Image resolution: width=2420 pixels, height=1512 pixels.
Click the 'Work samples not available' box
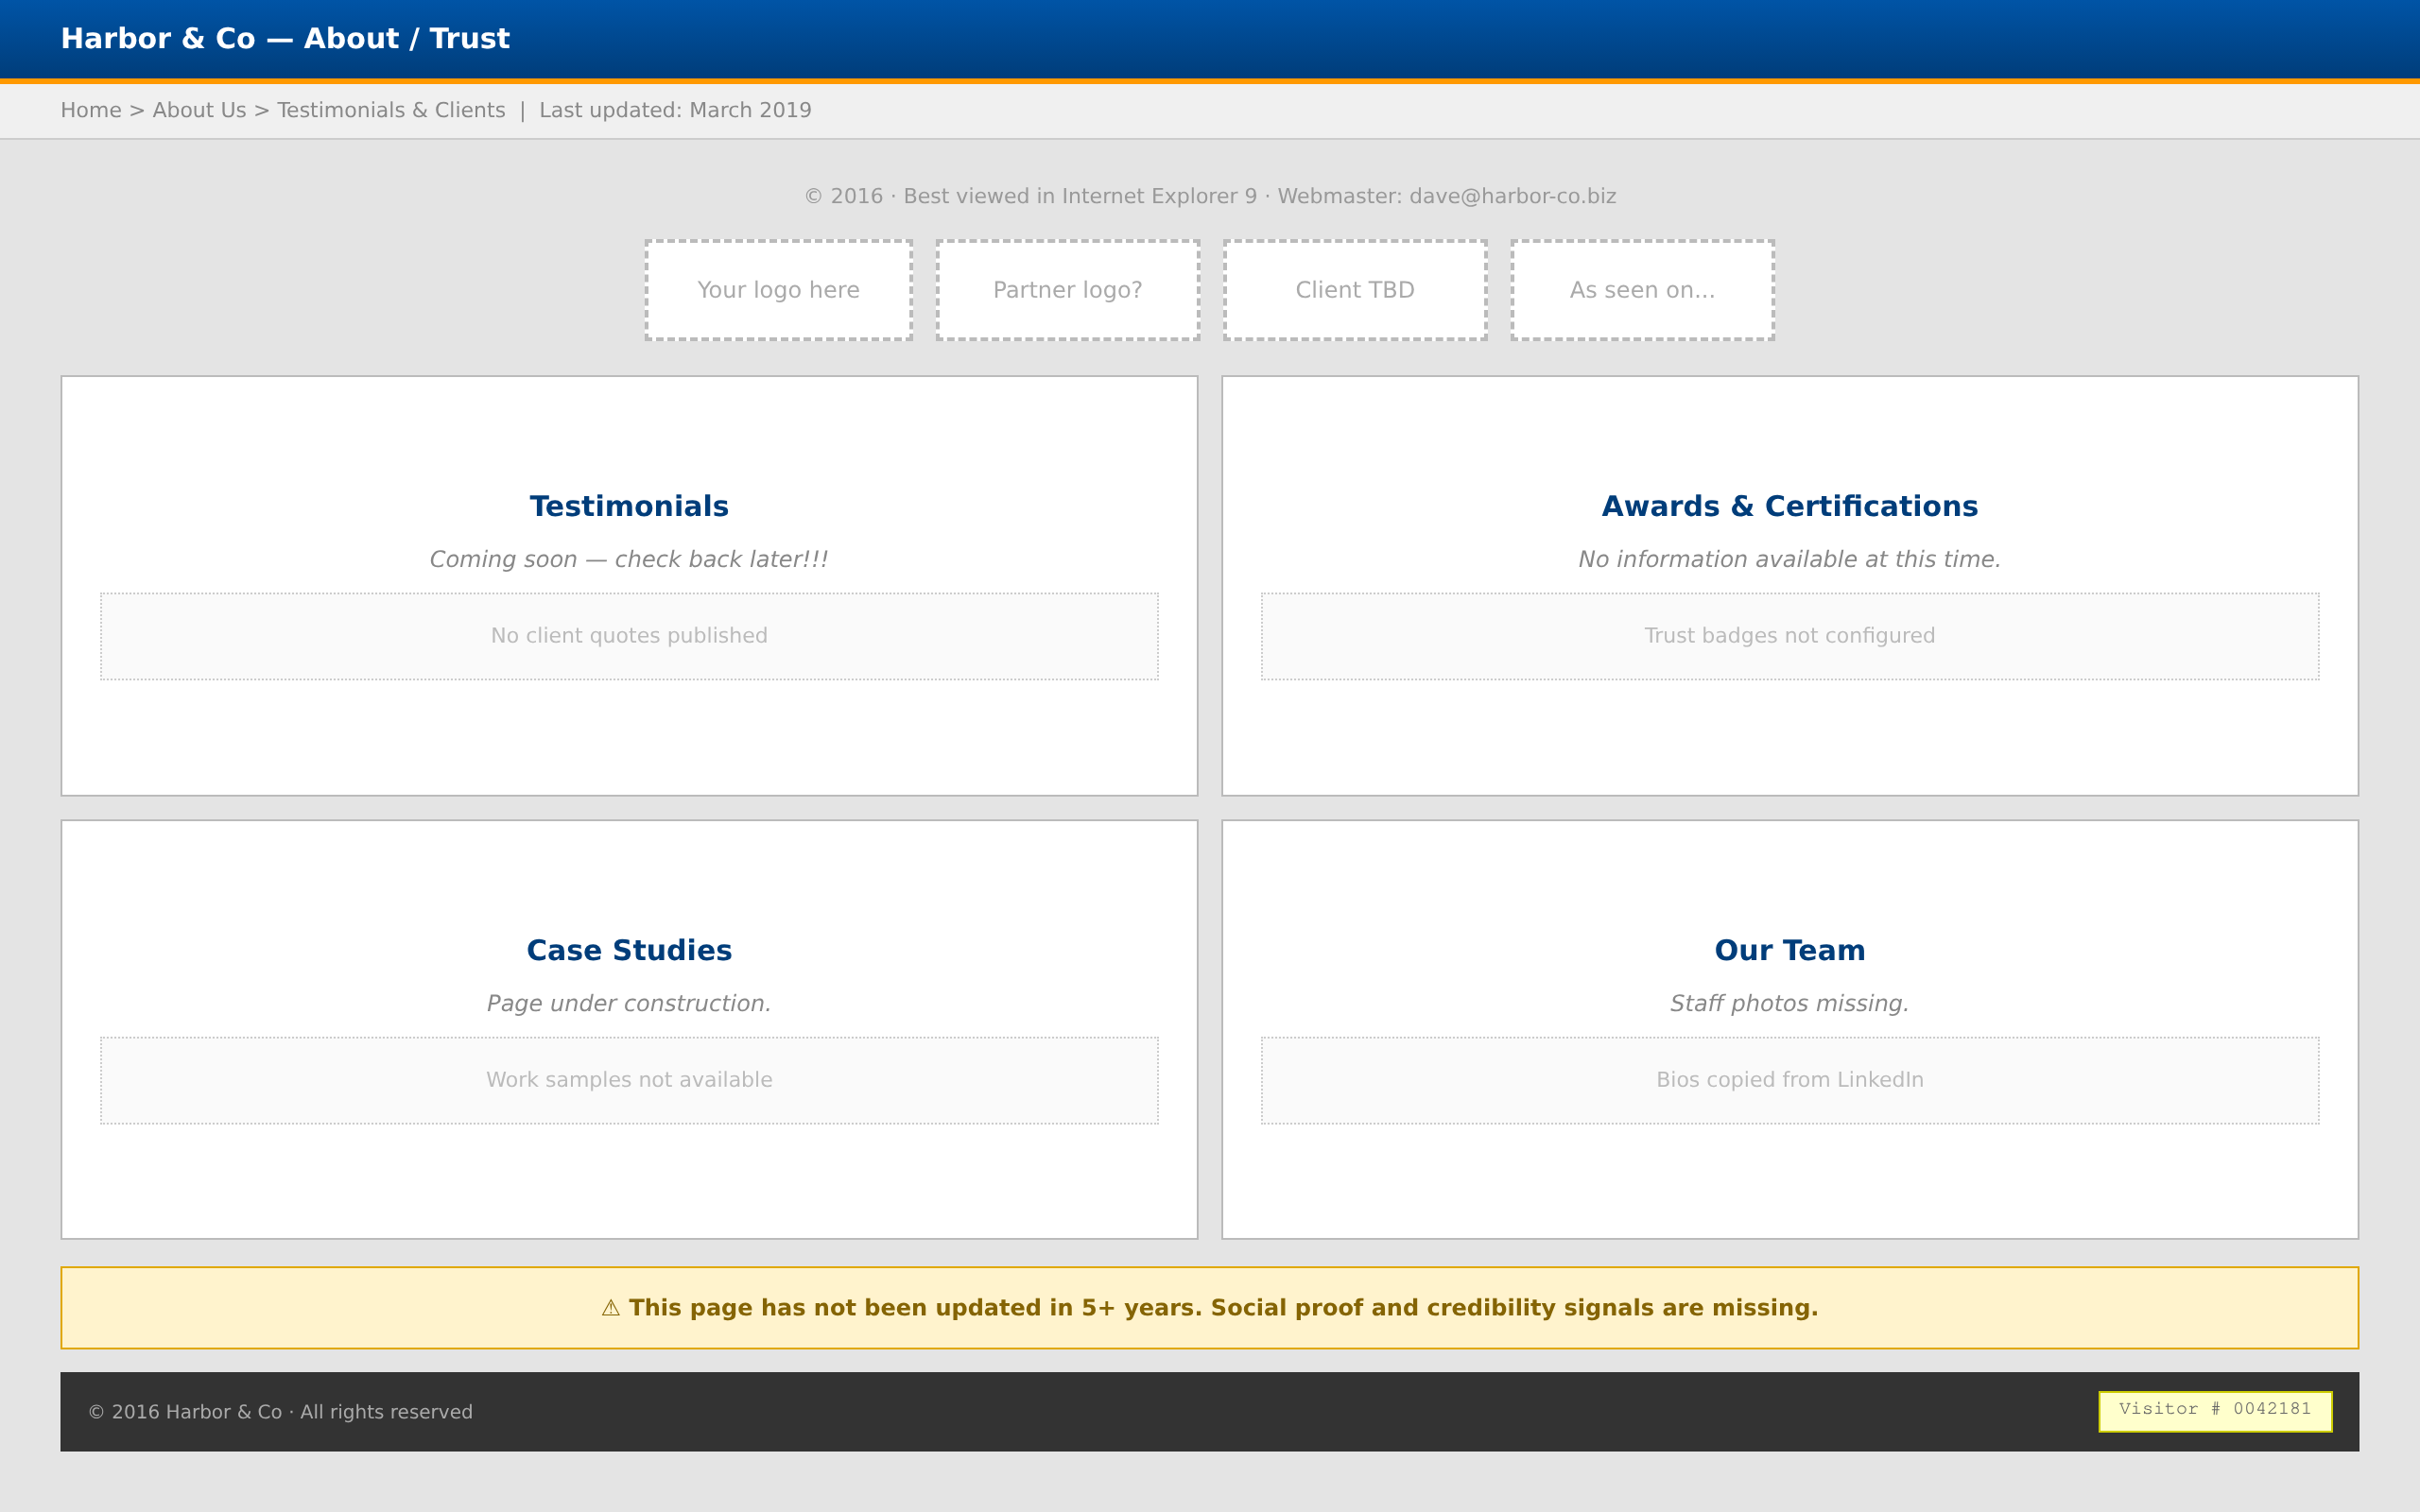[629, 1080]
